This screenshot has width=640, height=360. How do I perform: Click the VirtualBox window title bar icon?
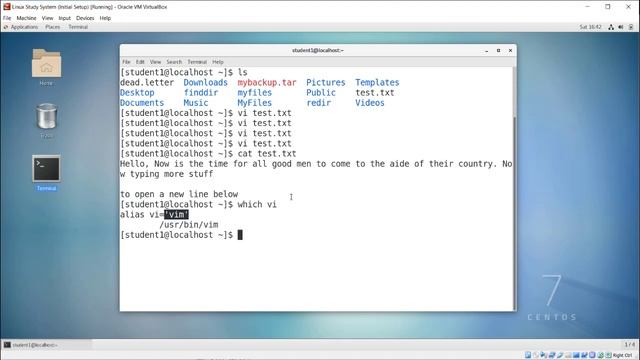[7, 7]
